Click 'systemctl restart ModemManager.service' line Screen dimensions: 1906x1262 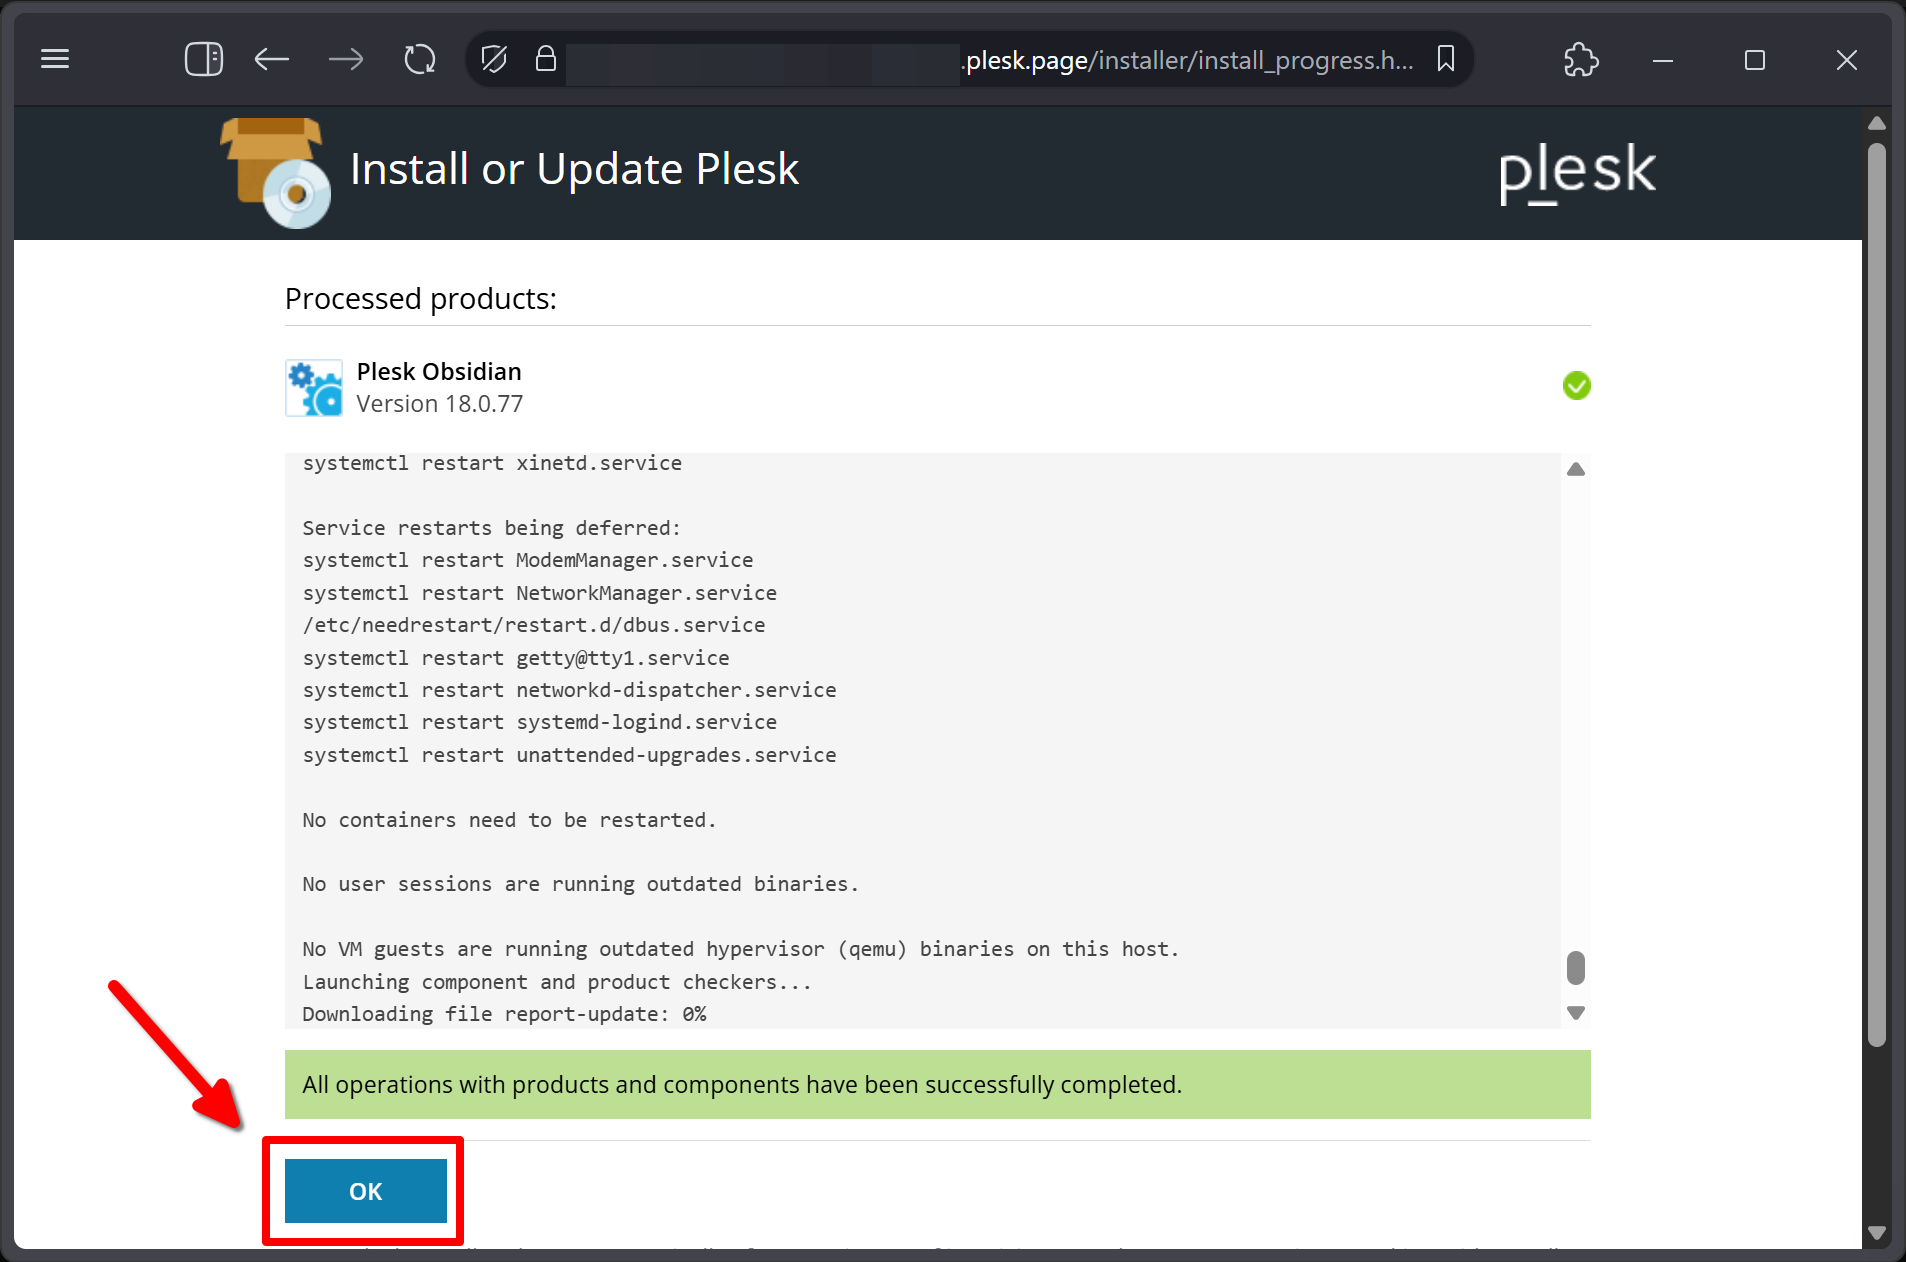pos(528,560)
